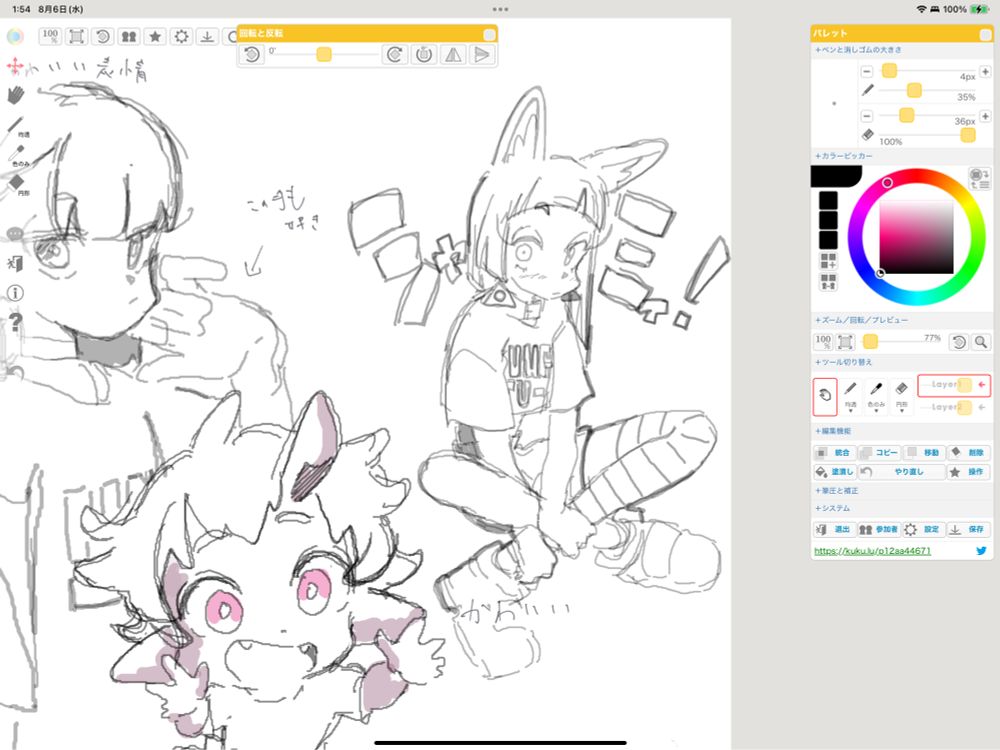Click 参加者 participants button

[x=879, y=529]
